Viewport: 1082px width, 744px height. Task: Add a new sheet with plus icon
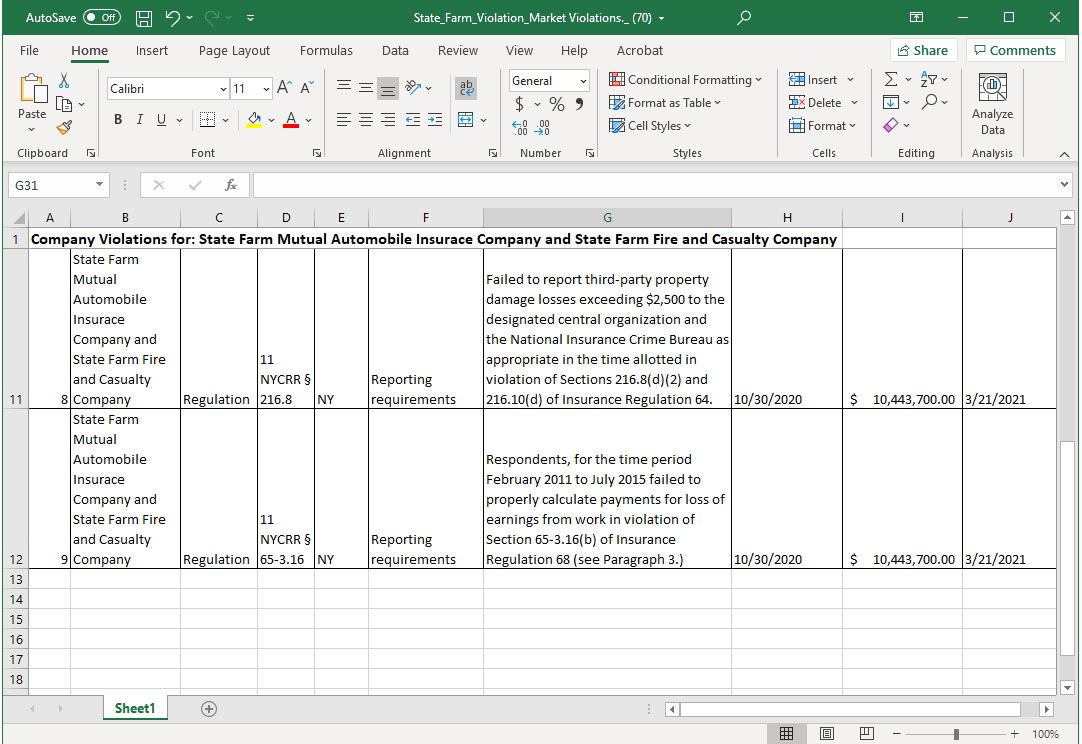pos(208,709)
